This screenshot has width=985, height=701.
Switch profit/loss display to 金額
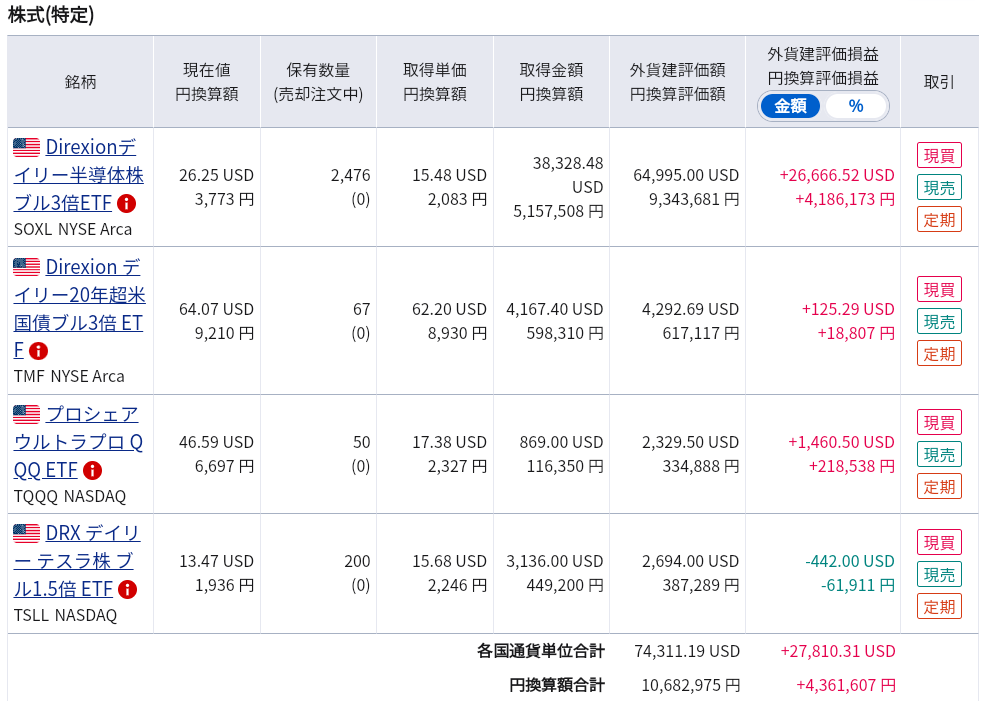tap(790, 106)
